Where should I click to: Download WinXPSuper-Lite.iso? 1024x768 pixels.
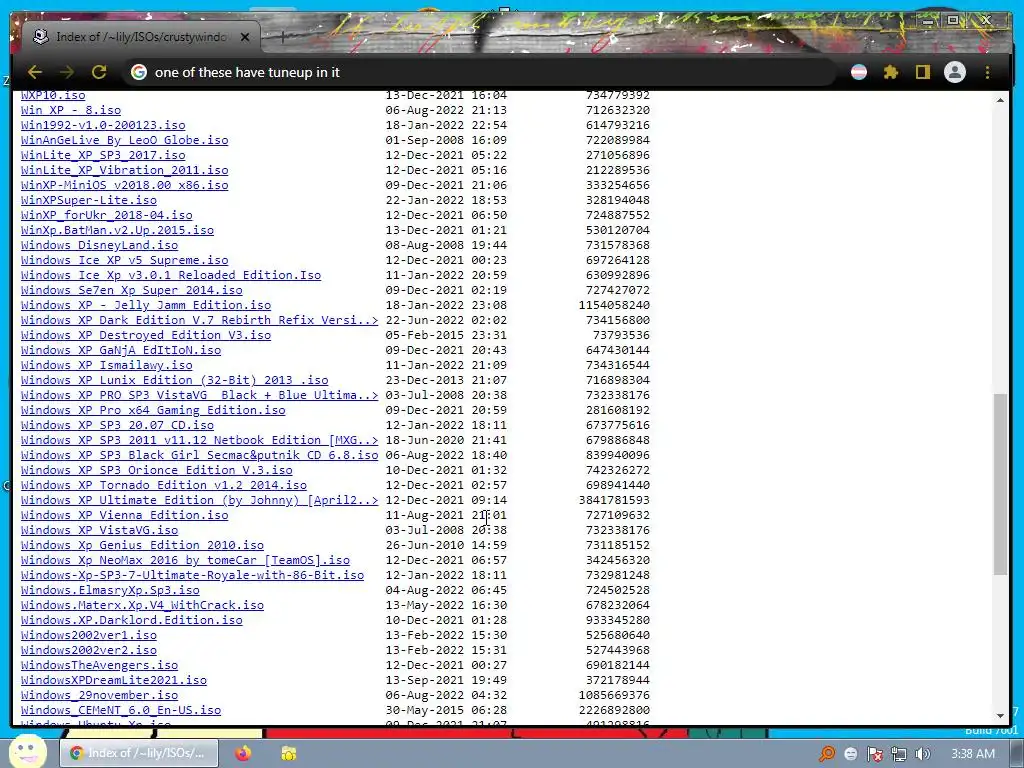(x=88, y=200)
